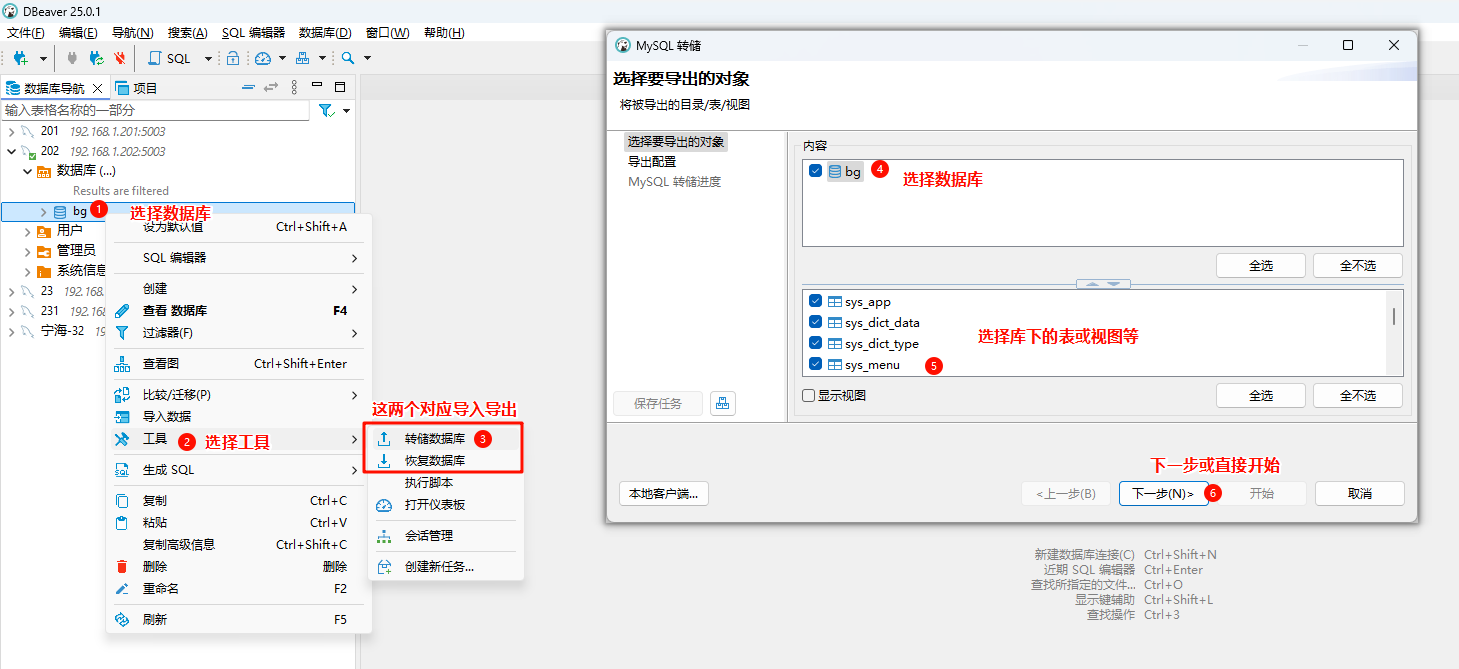Viewport: 1459px width, 669px height.
Task: Toggle the sys_dict_type checkbox
Action: (x=816, y=344)
